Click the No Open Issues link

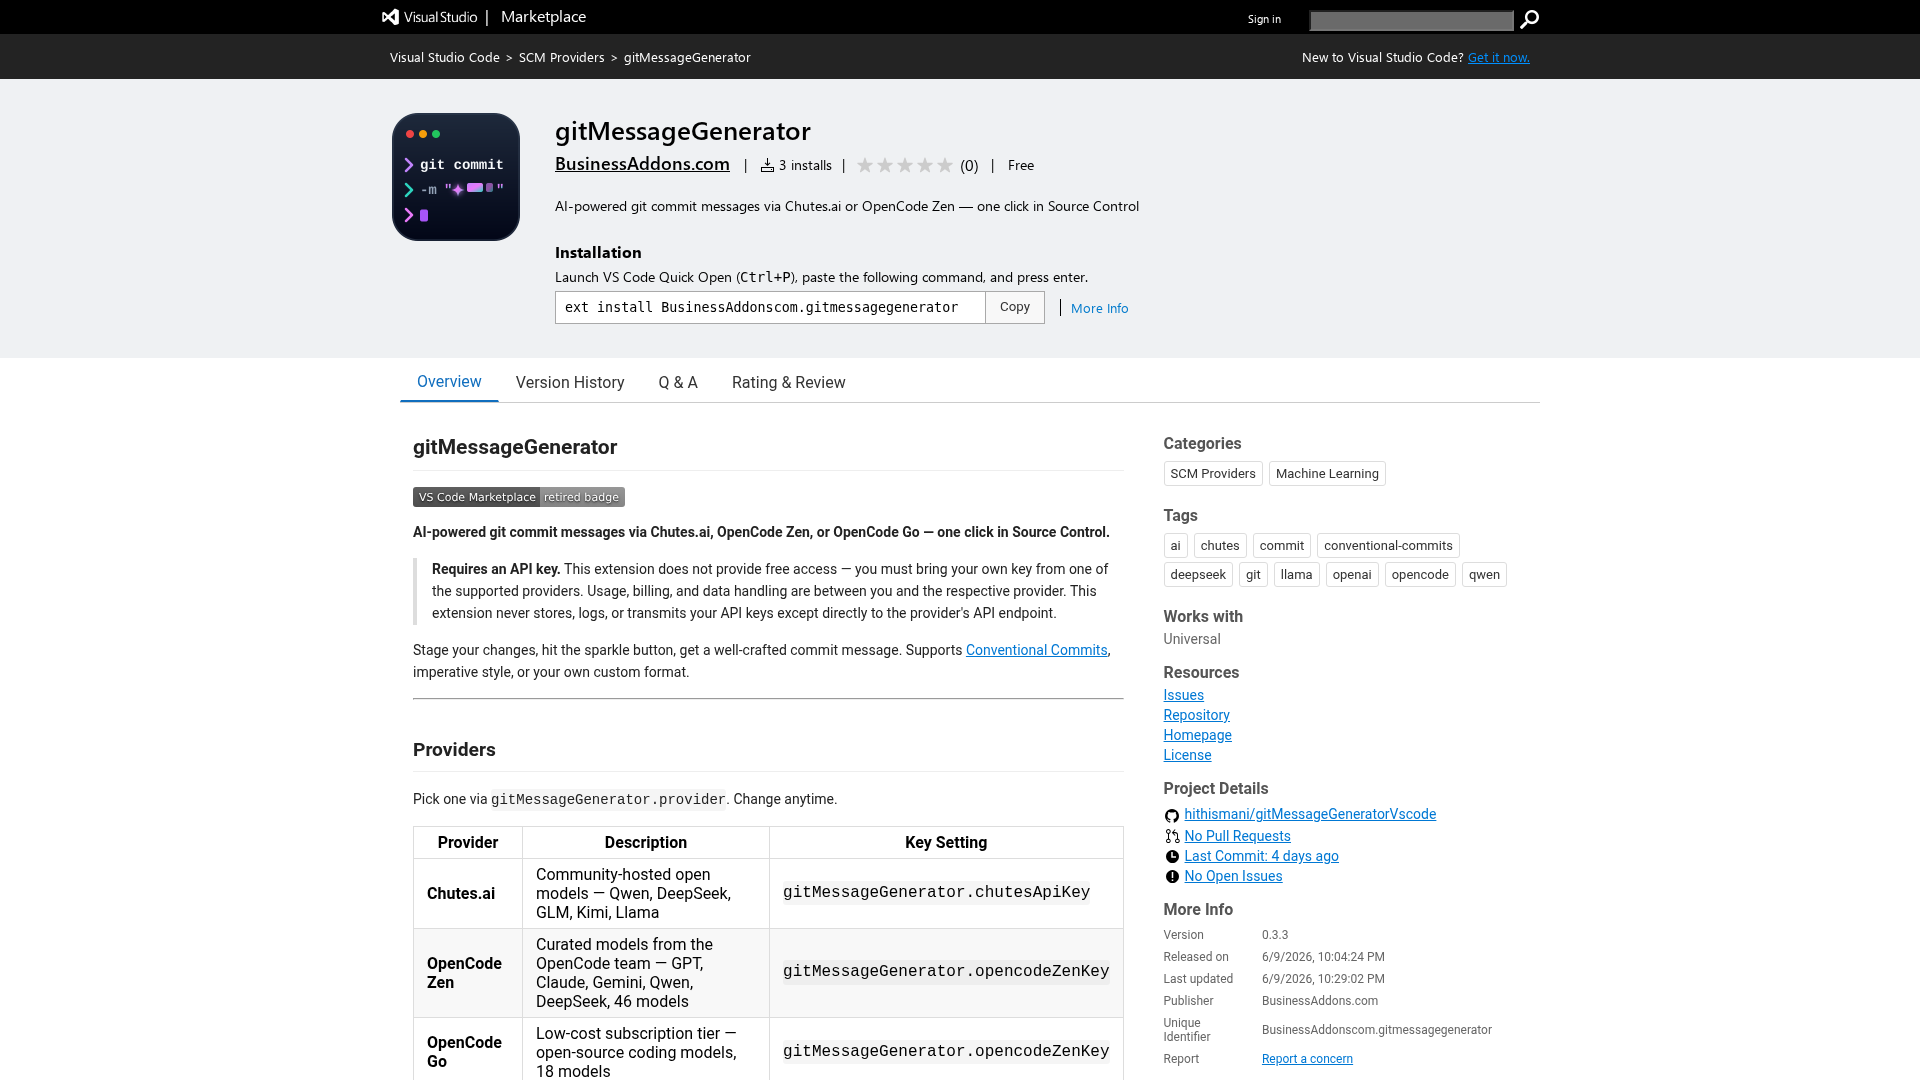click(x=1234, y=876)
